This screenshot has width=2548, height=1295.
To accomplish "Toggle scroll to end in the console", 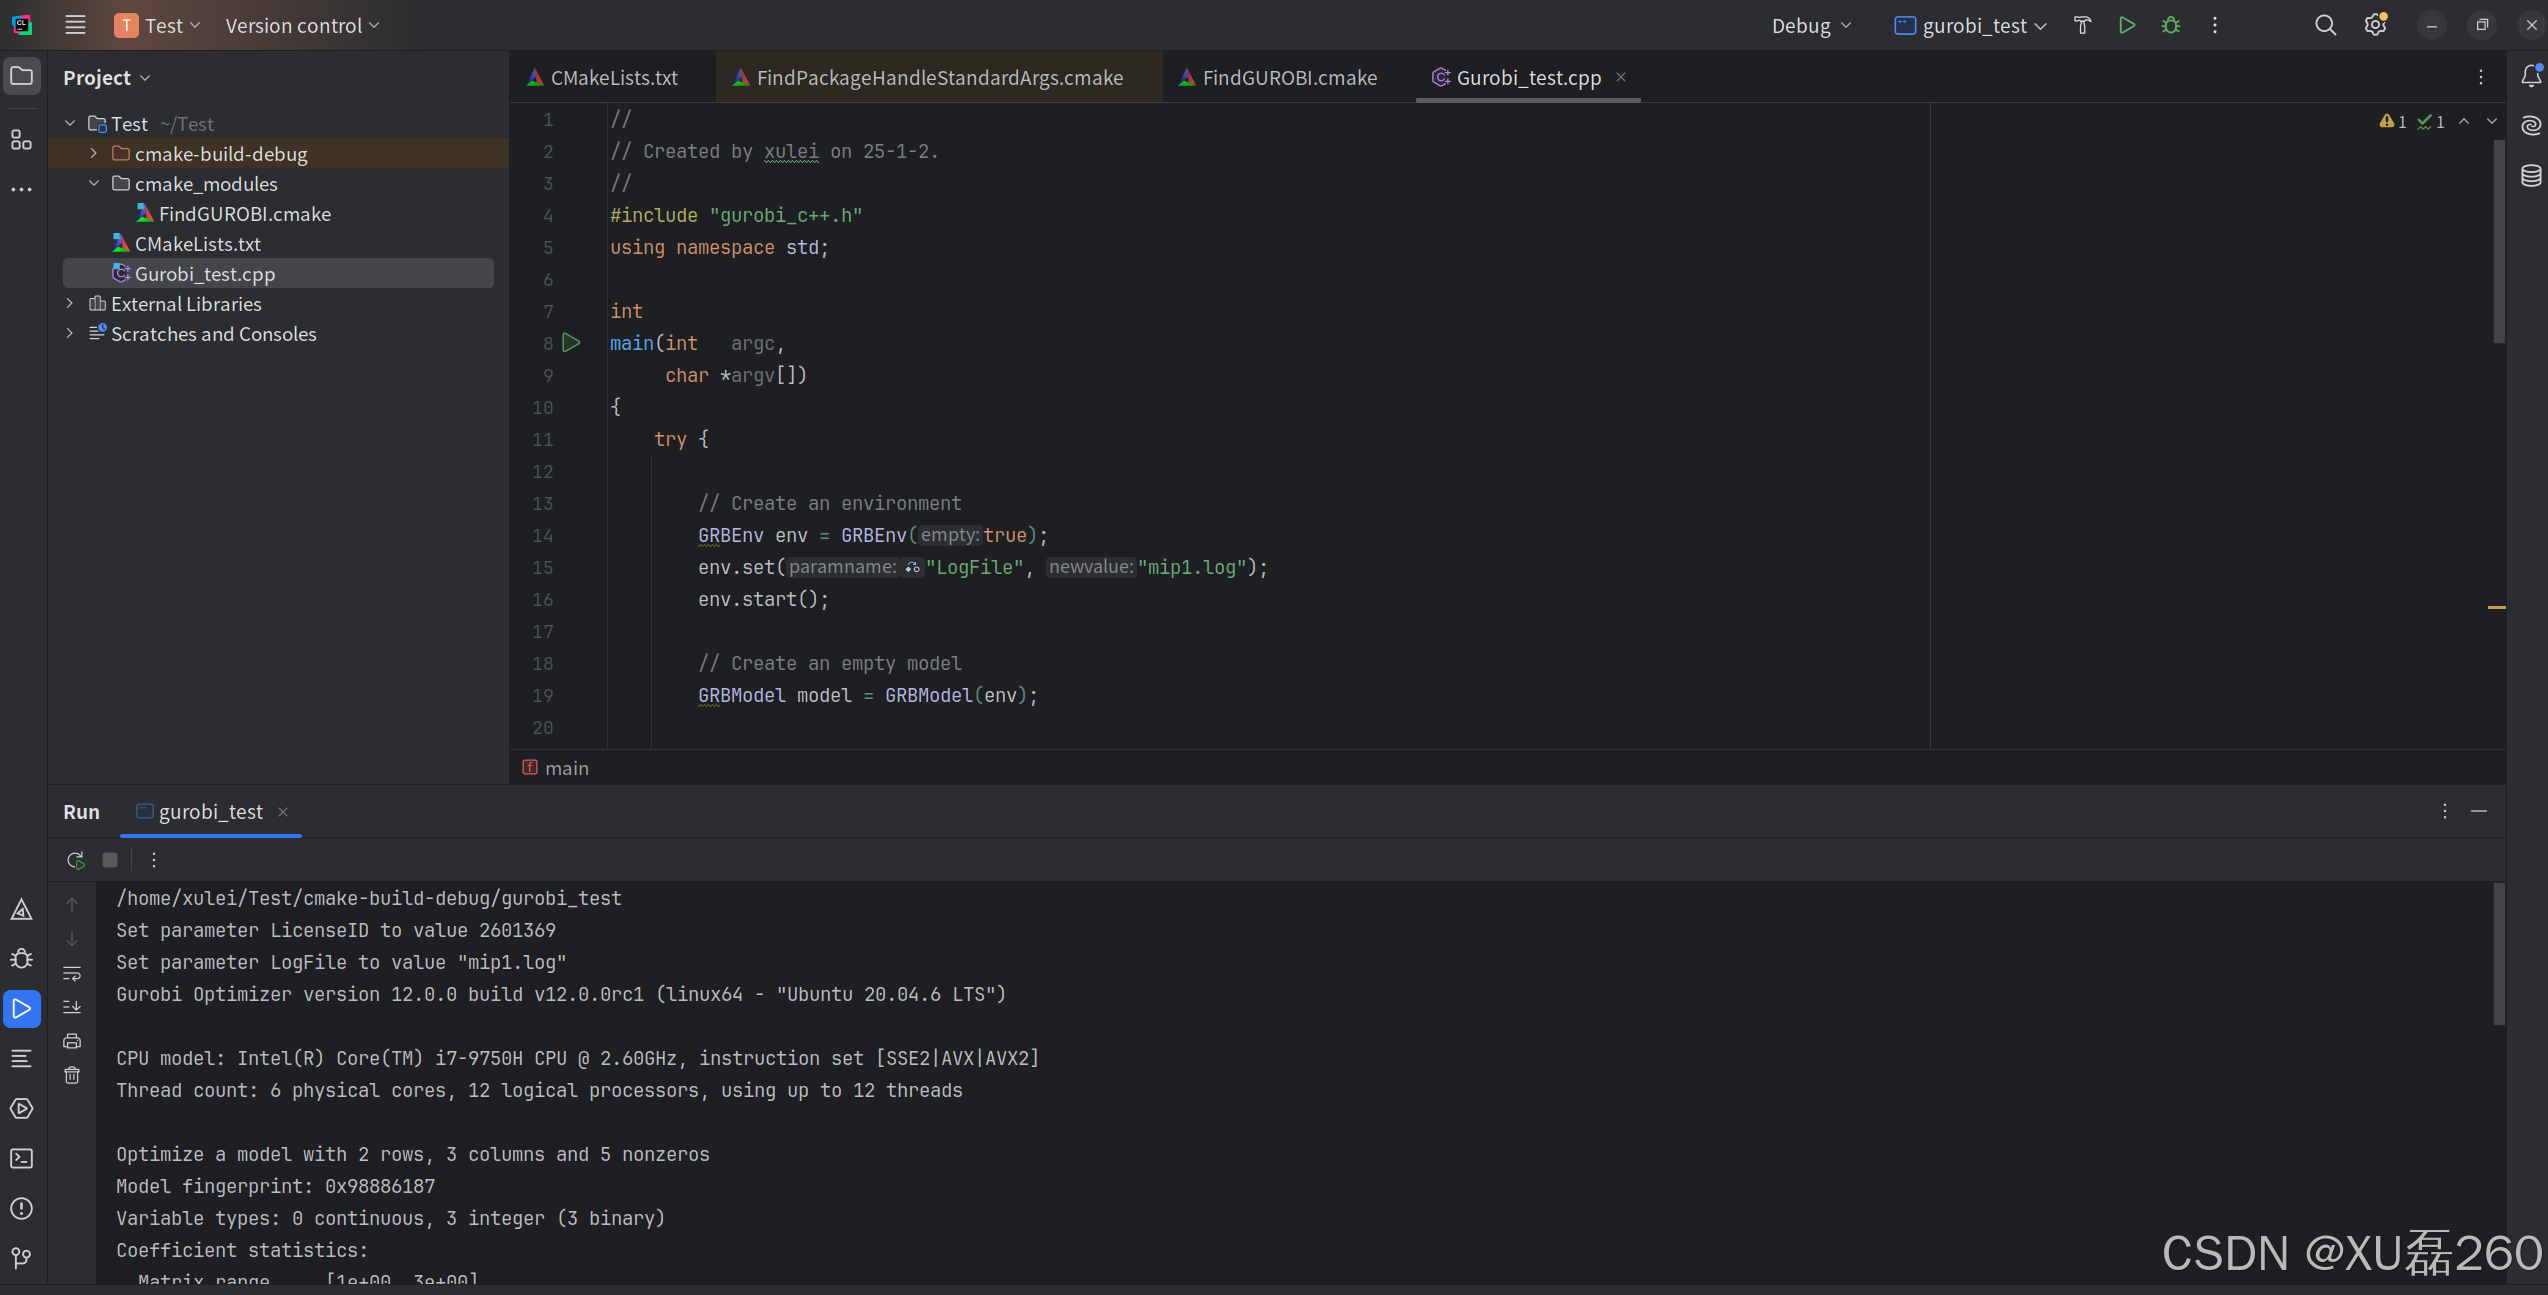I will [x=72, y=1007].
